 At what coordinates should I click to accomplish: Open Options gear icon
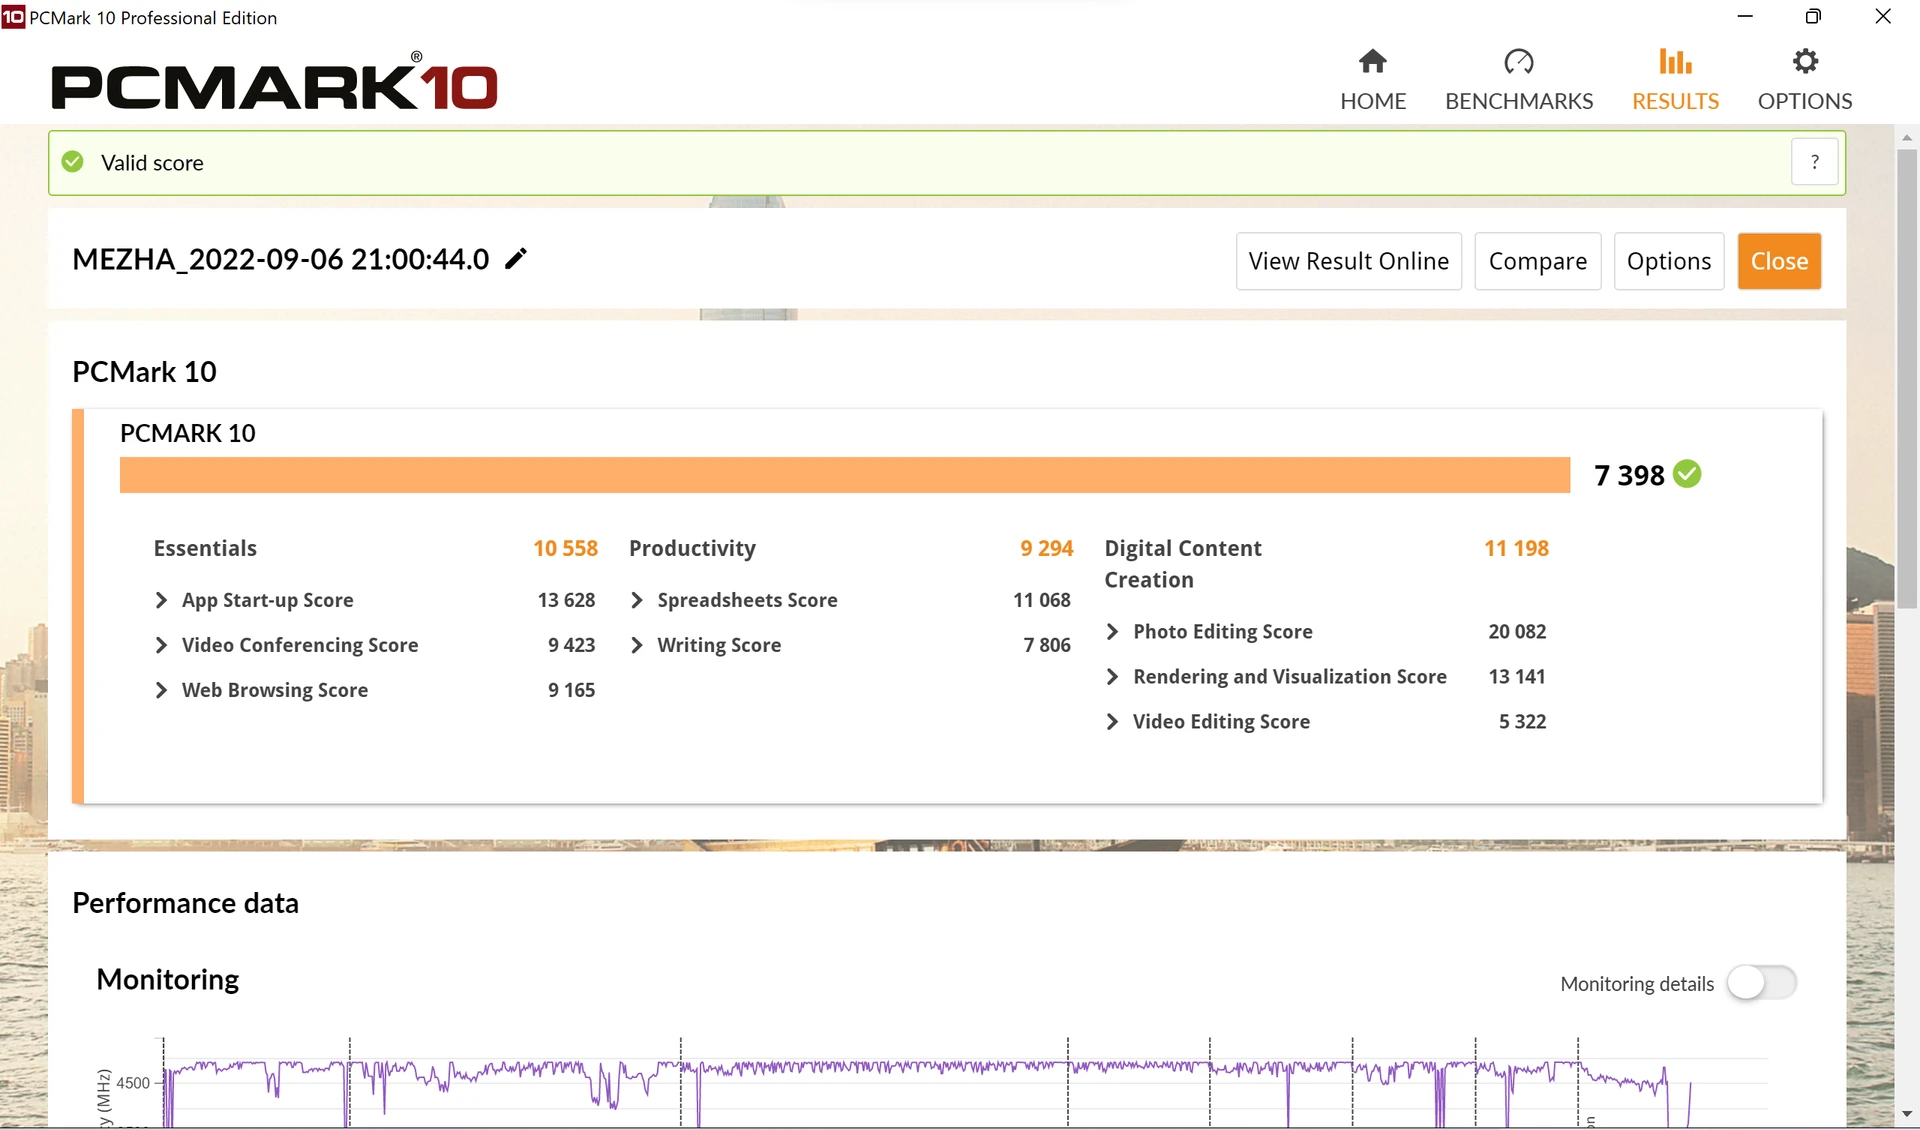(1805, 62)
